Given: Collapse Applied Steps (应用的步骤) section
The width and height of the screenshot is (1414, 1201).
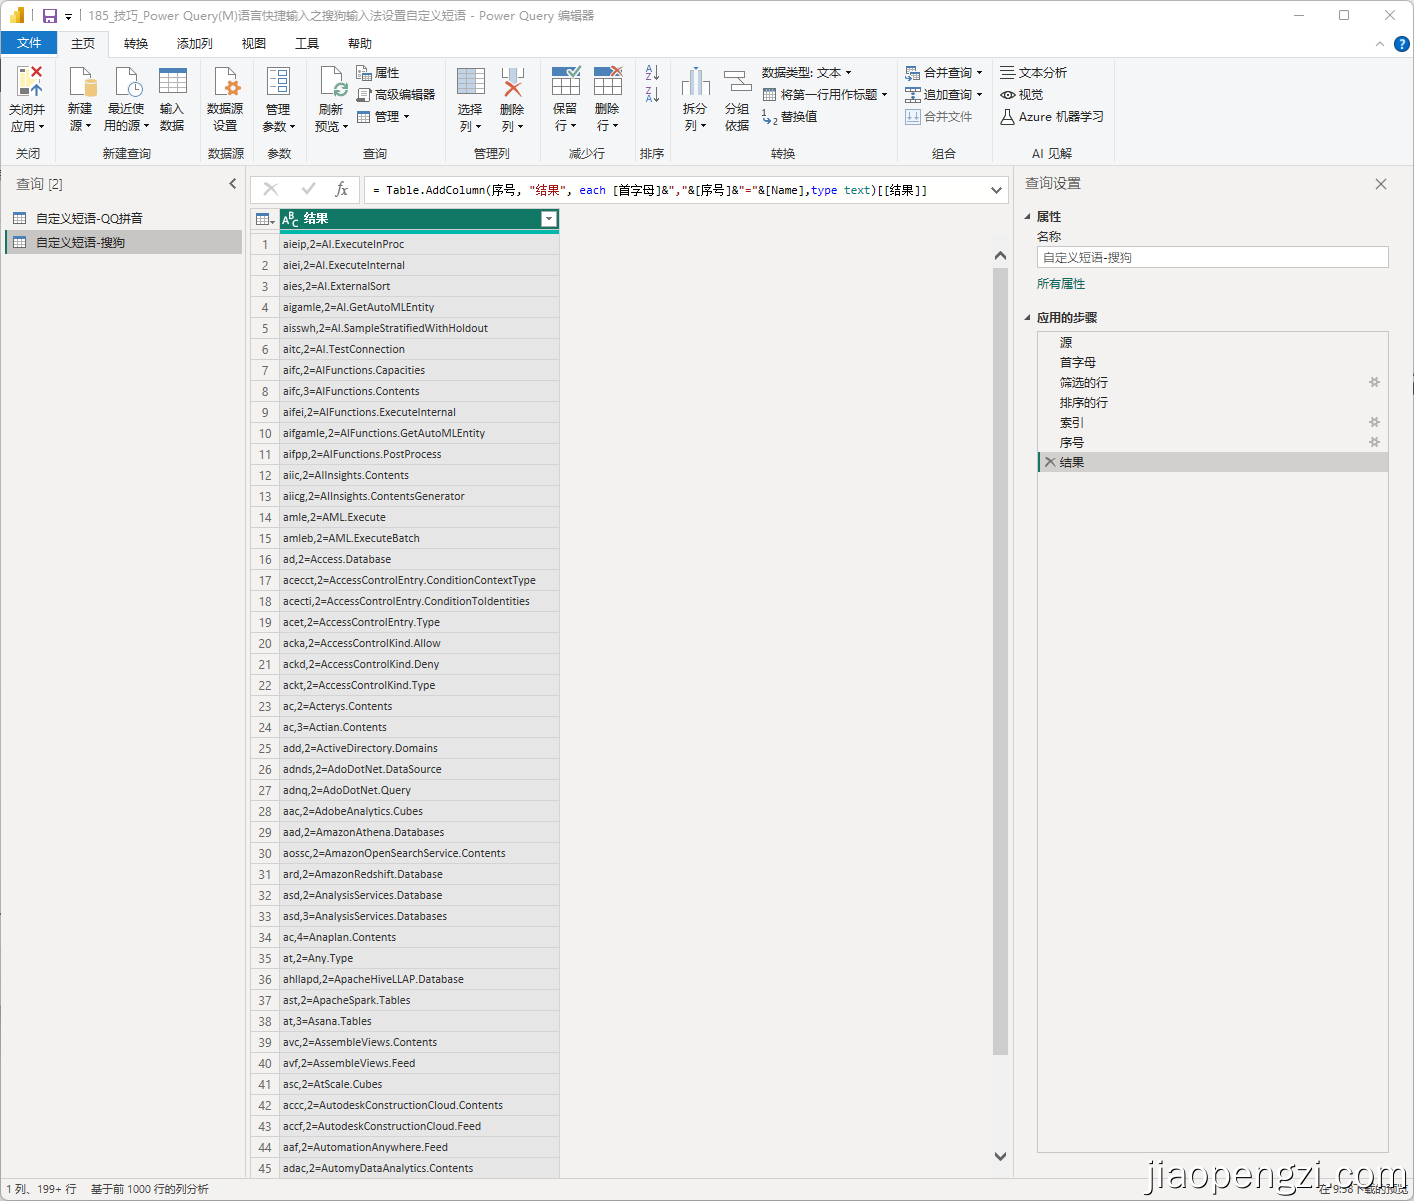Looking at the screenshot, I should pyautogui.click(x=1027, y=318).
